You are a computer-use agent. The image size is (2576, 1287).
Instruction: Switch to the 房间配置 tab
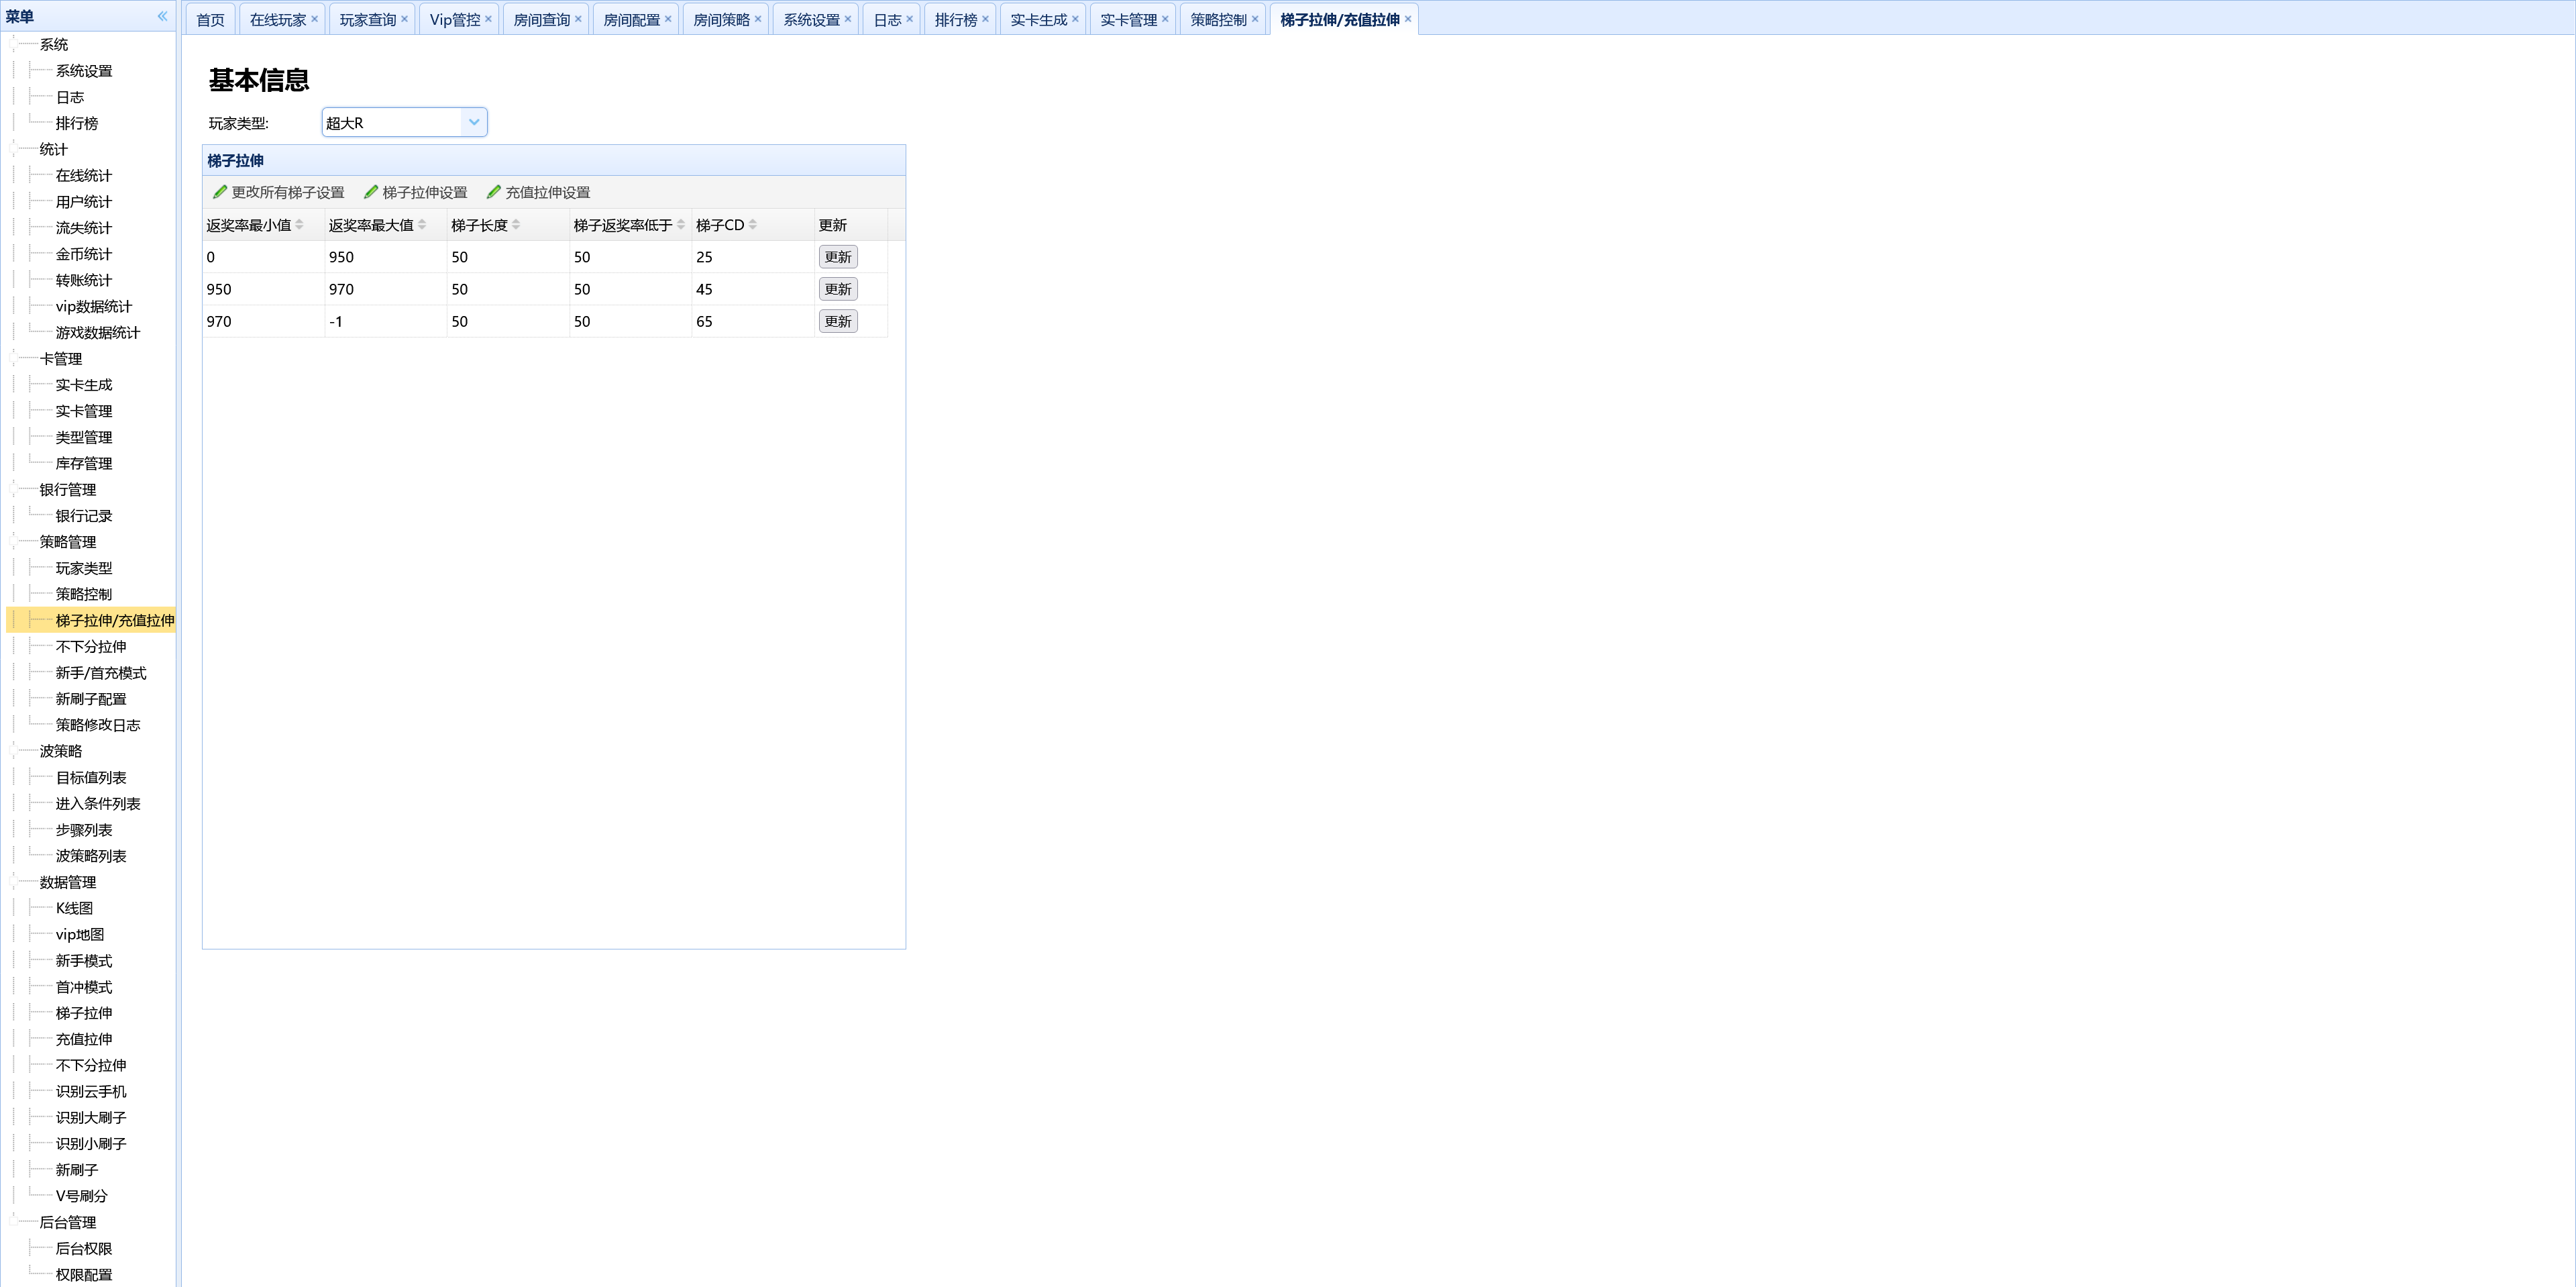[631, 20]
